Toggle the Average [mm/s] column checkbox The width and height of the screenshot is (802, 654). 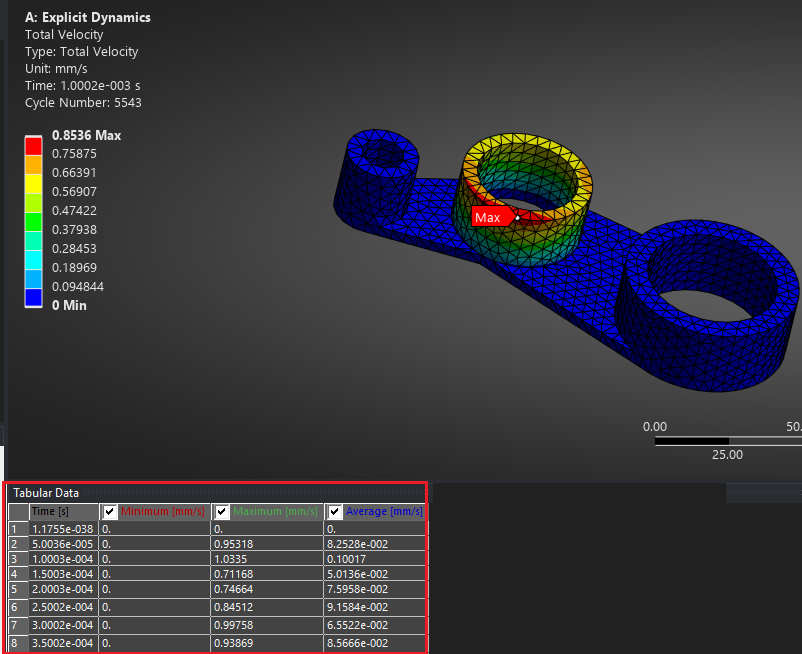coord(335,512)
